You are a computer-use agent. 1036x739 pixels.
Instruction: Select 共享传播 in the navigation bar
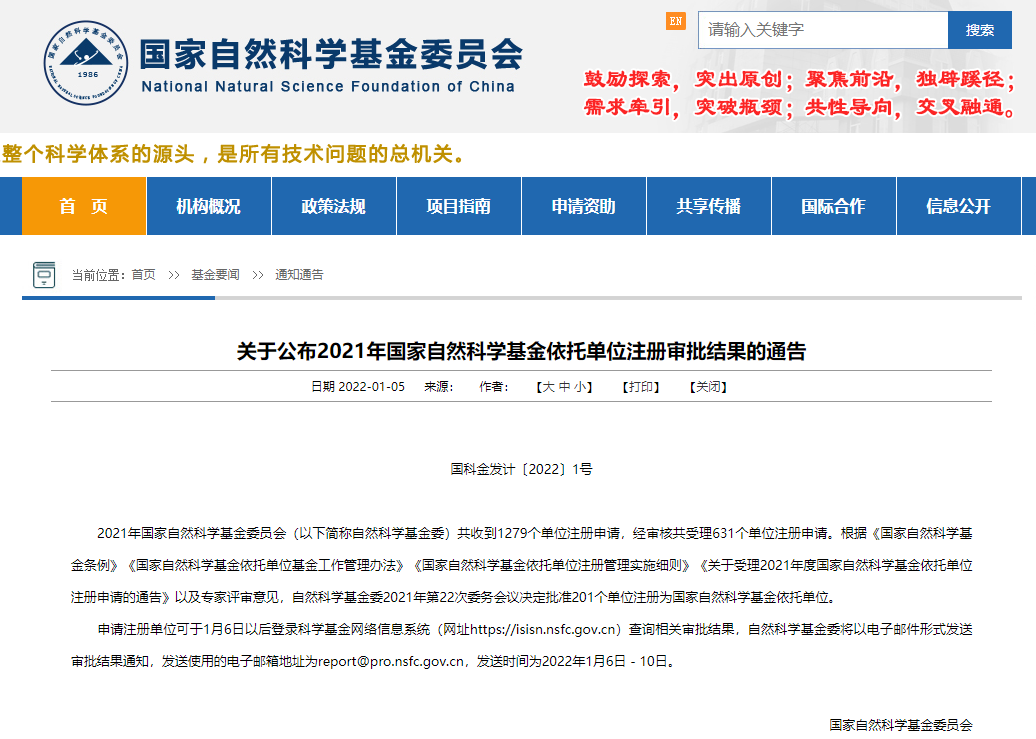pyautogui.click(x=708, y=206)
